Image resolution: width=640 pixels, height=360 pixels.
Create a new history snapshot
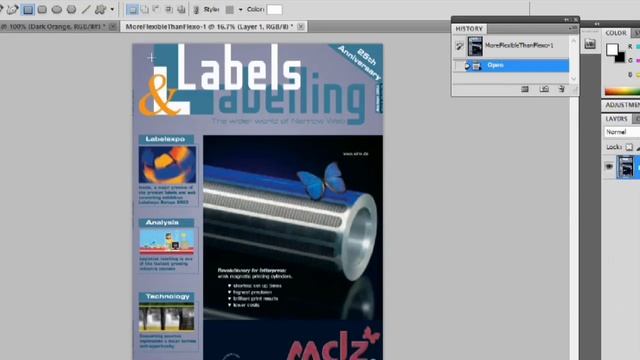coord(544,89)
